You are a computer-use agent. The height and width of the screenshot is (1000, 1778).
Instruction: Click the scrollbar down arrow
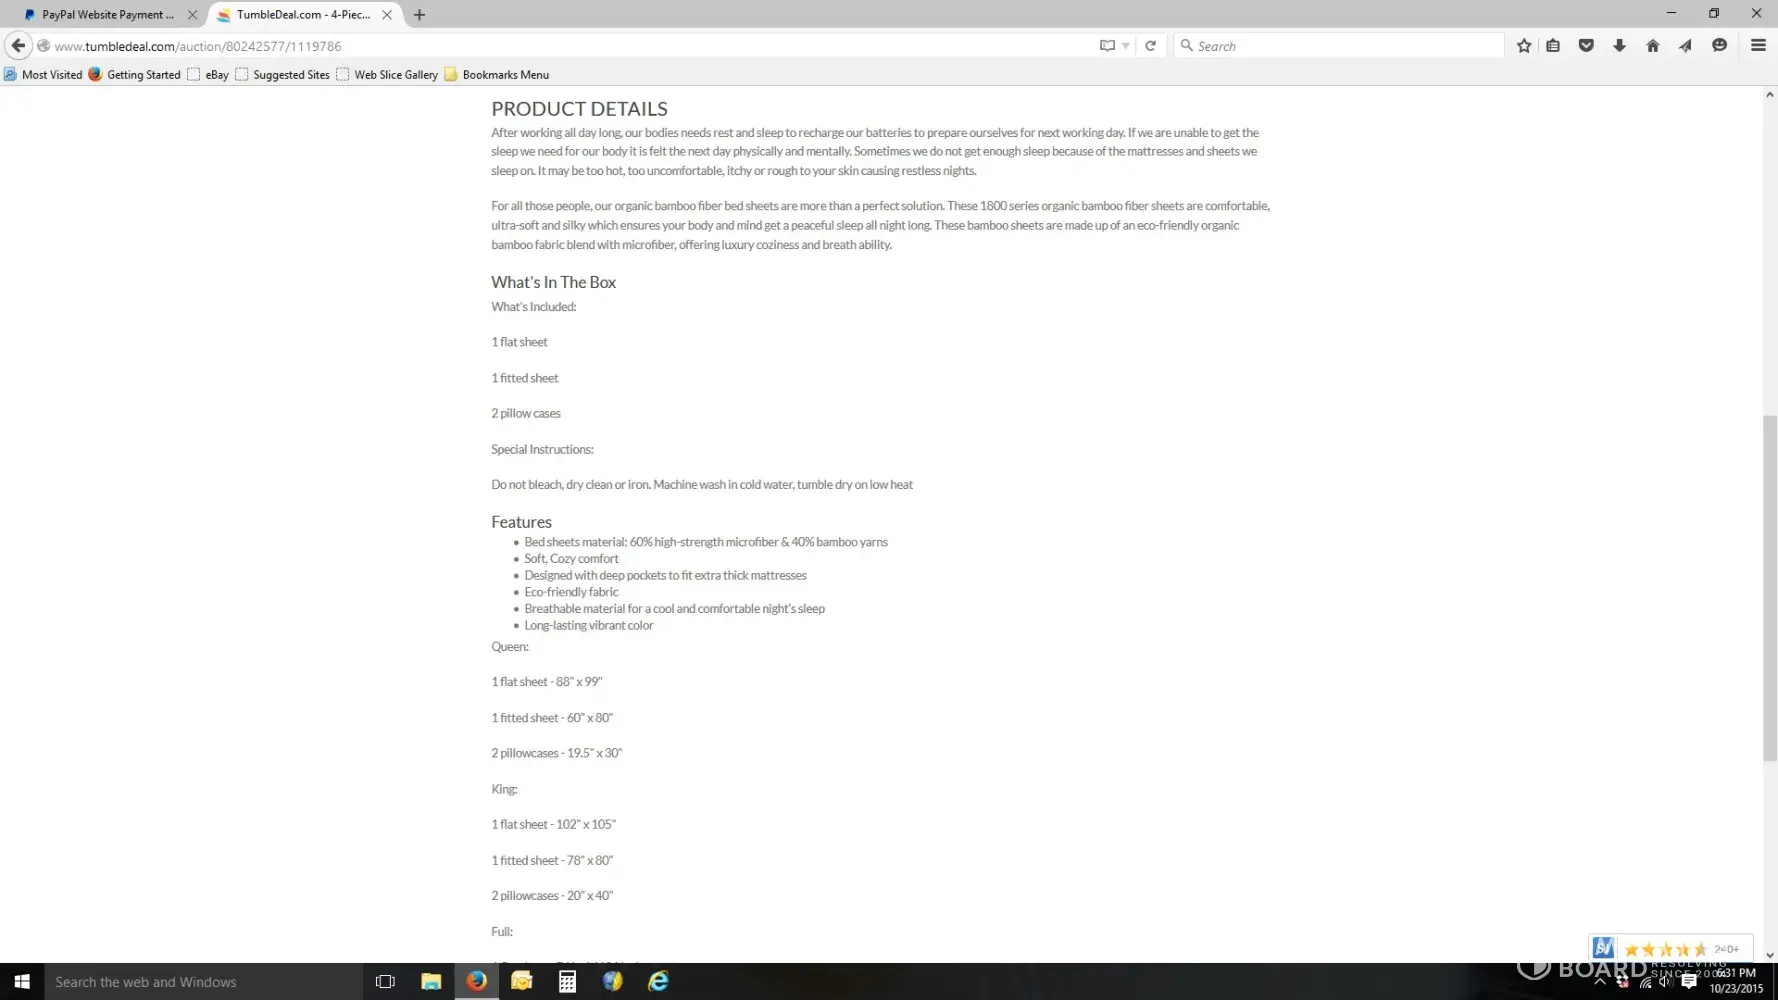pyautogui.click(x=1769, y=955)
